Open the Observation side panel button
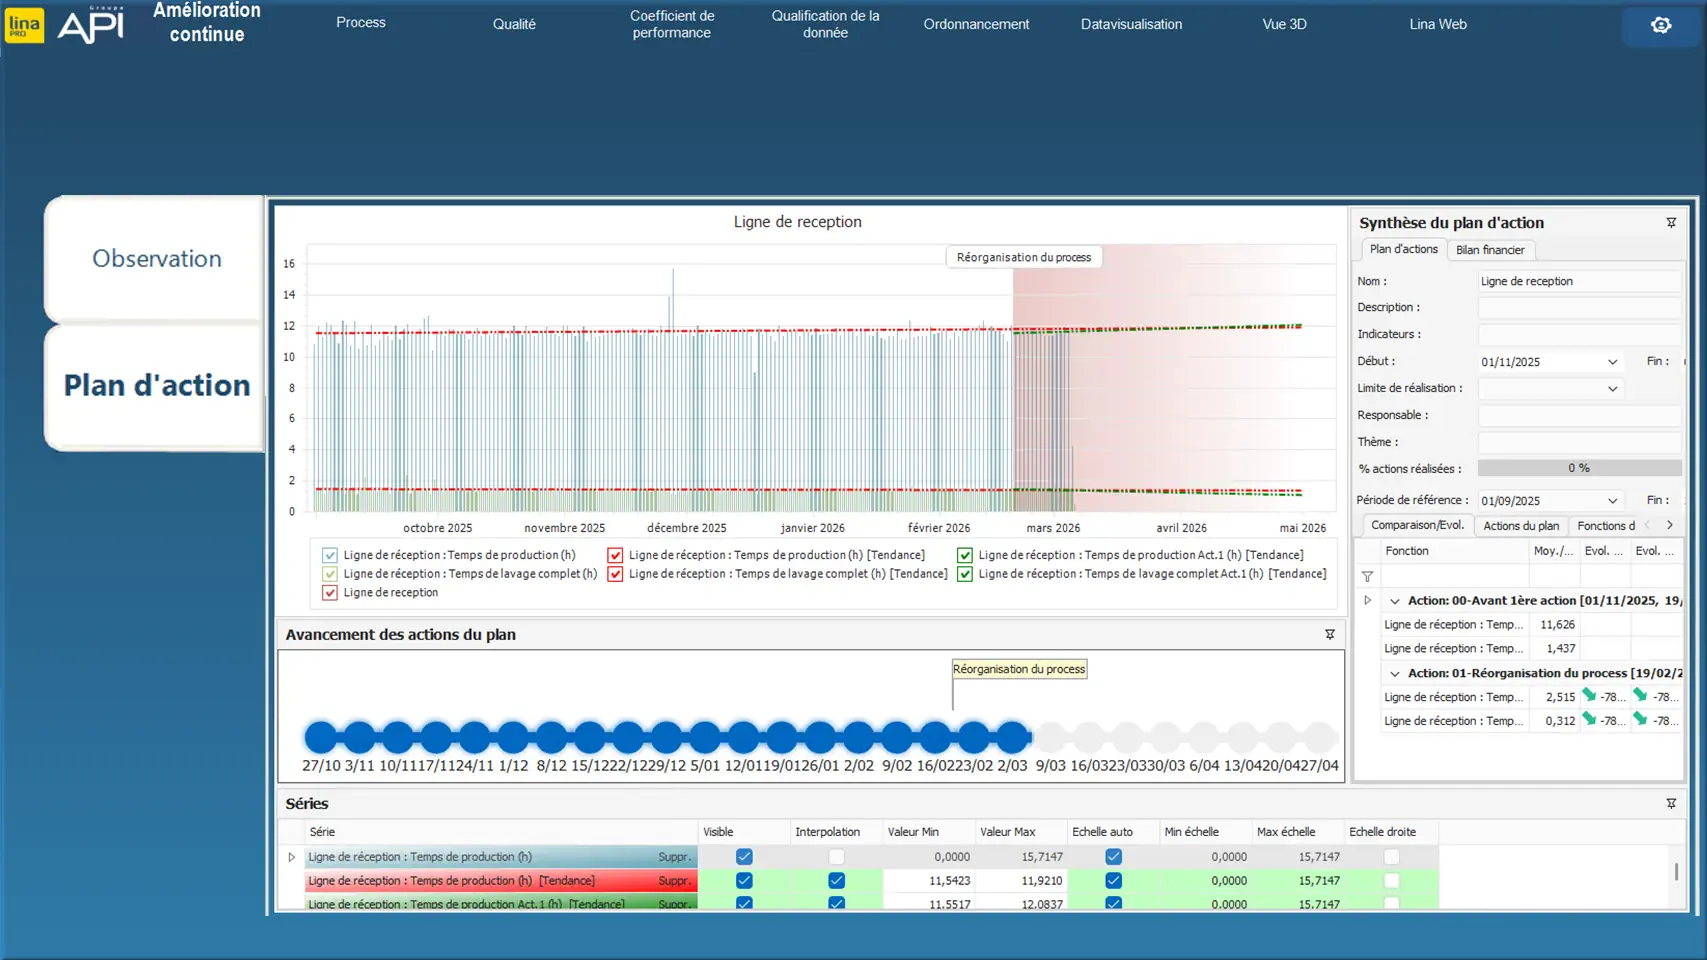 [x=156, y=259]
